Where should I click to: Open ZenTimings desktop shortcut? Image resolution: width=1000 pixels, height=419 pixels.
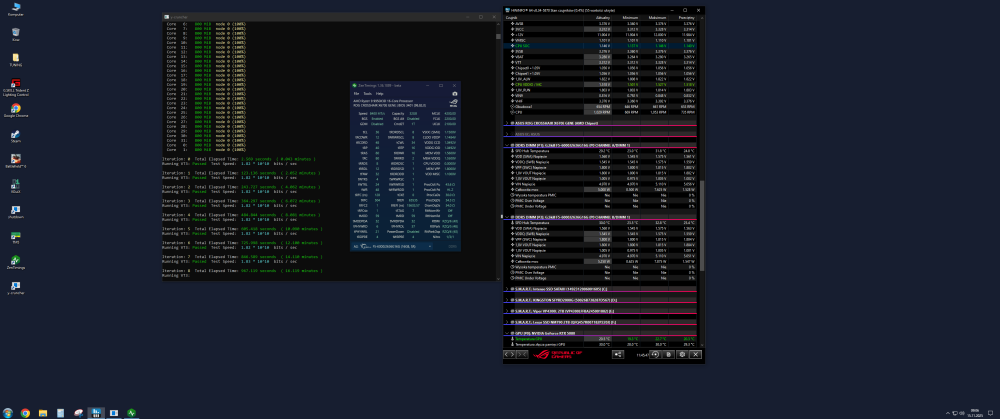(x=16, y=260)
